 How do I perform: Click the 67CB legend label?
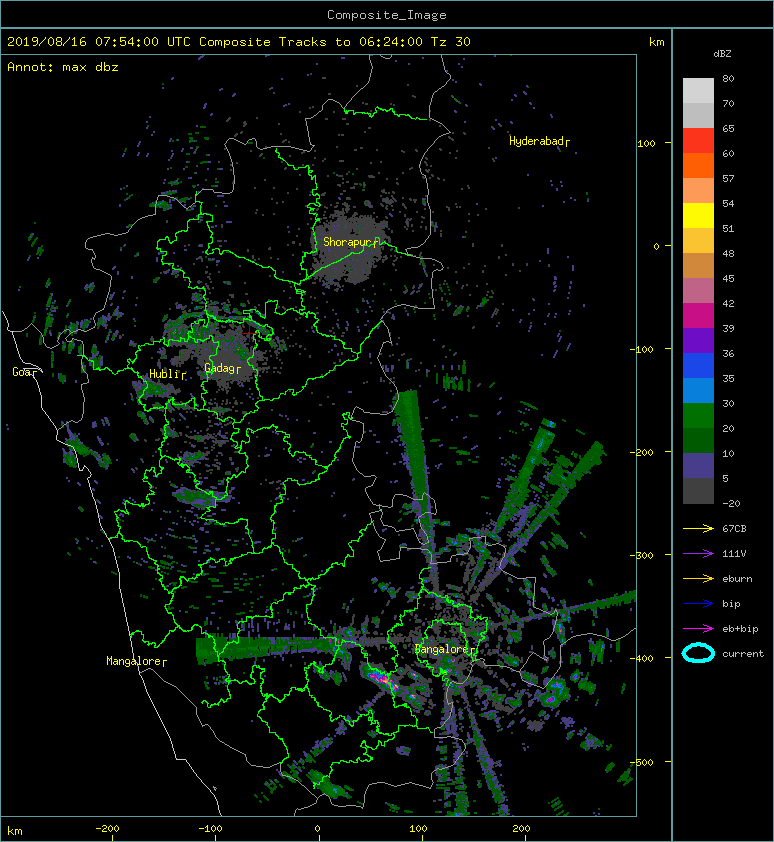(734, 529)
